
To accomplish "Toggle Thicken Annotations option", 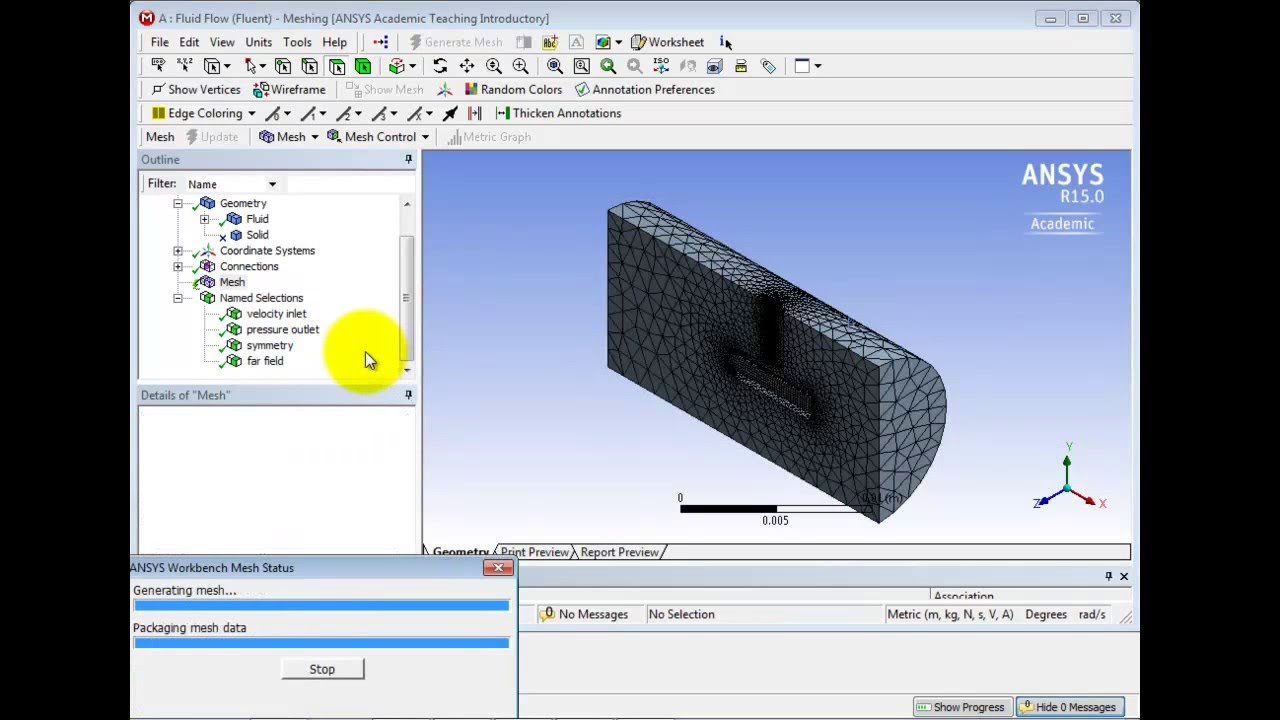I will [558, 113].
